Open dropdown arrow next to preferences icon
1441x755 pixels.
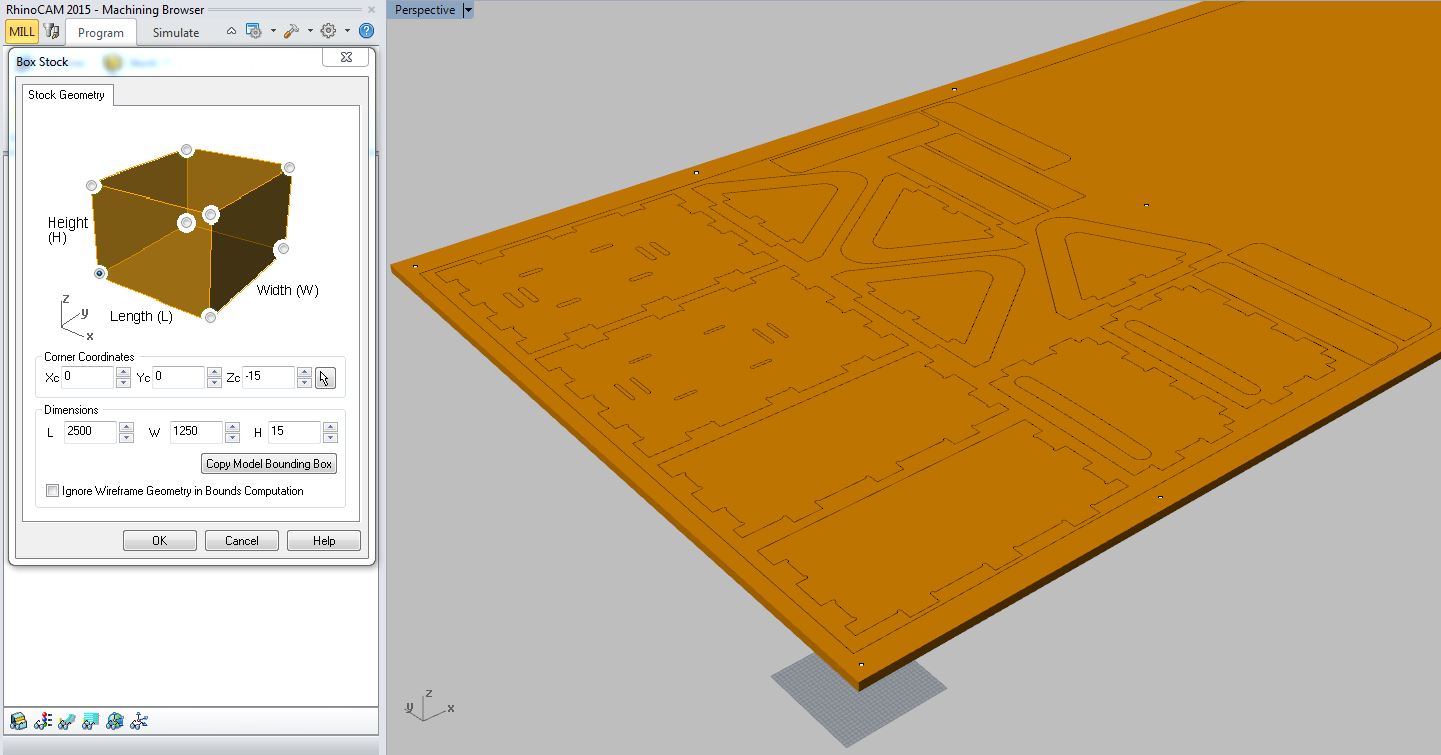point(273,31)
